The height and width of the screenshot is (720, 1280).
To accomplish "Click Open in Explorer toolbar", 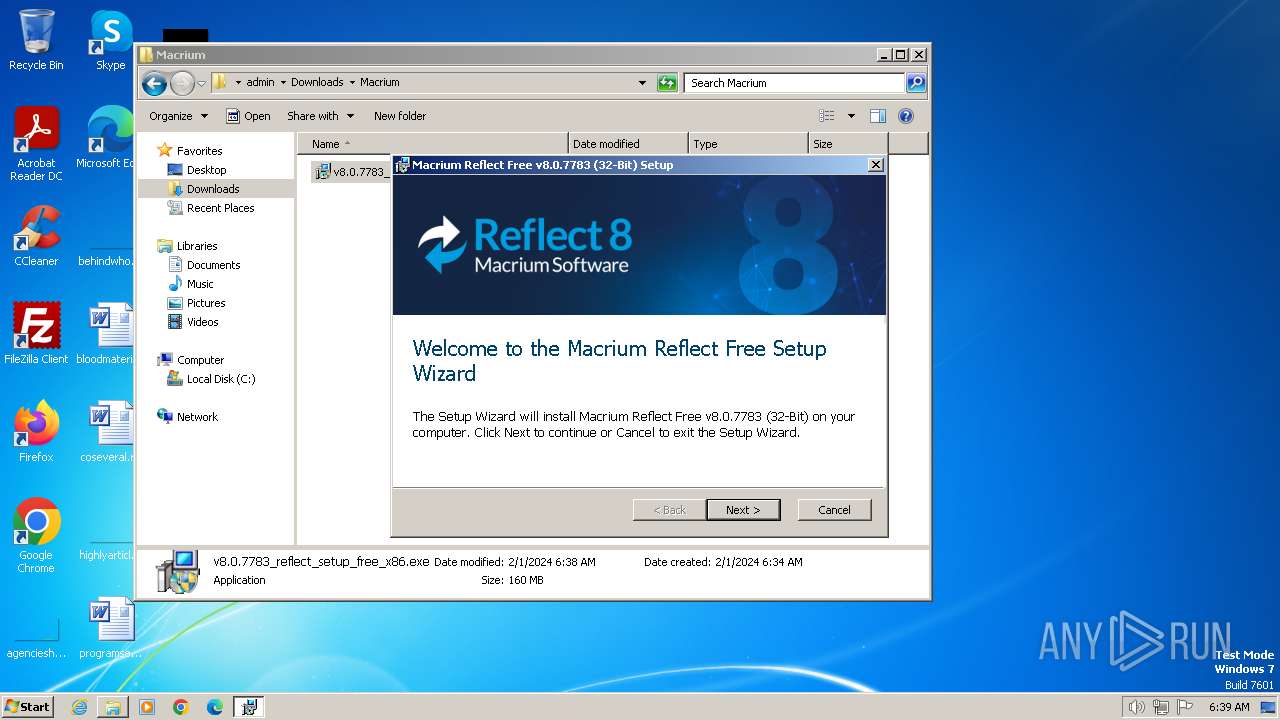I will coord(248,116).
